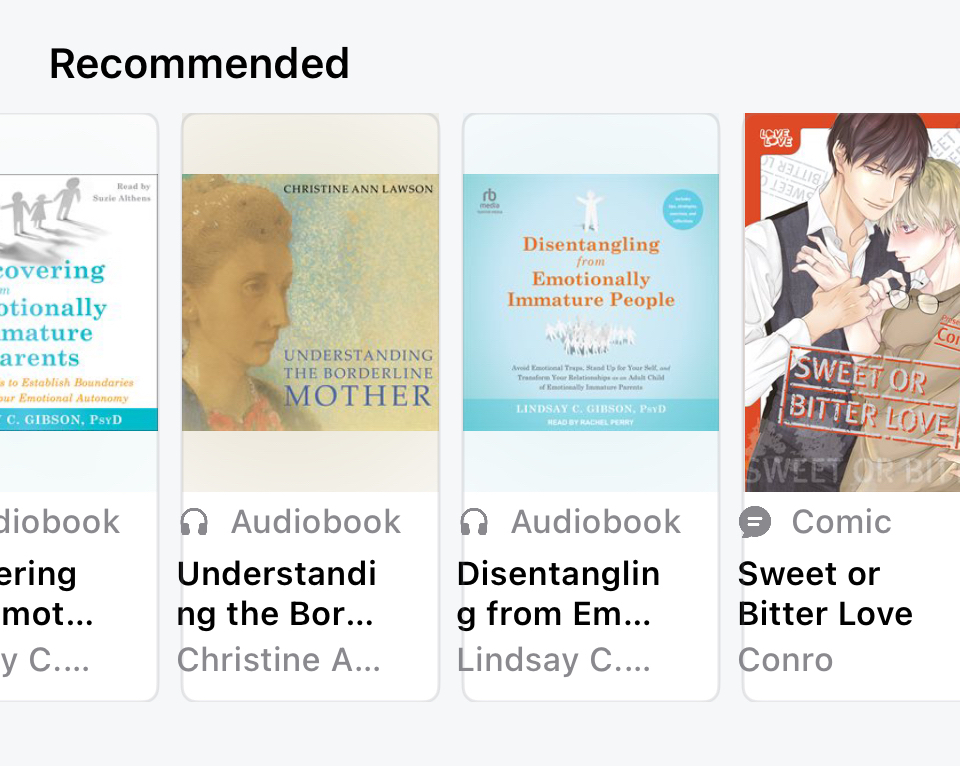Select the 'Disentangling from Em...' title text
The image size is (960, 766).
coord(558,594)
